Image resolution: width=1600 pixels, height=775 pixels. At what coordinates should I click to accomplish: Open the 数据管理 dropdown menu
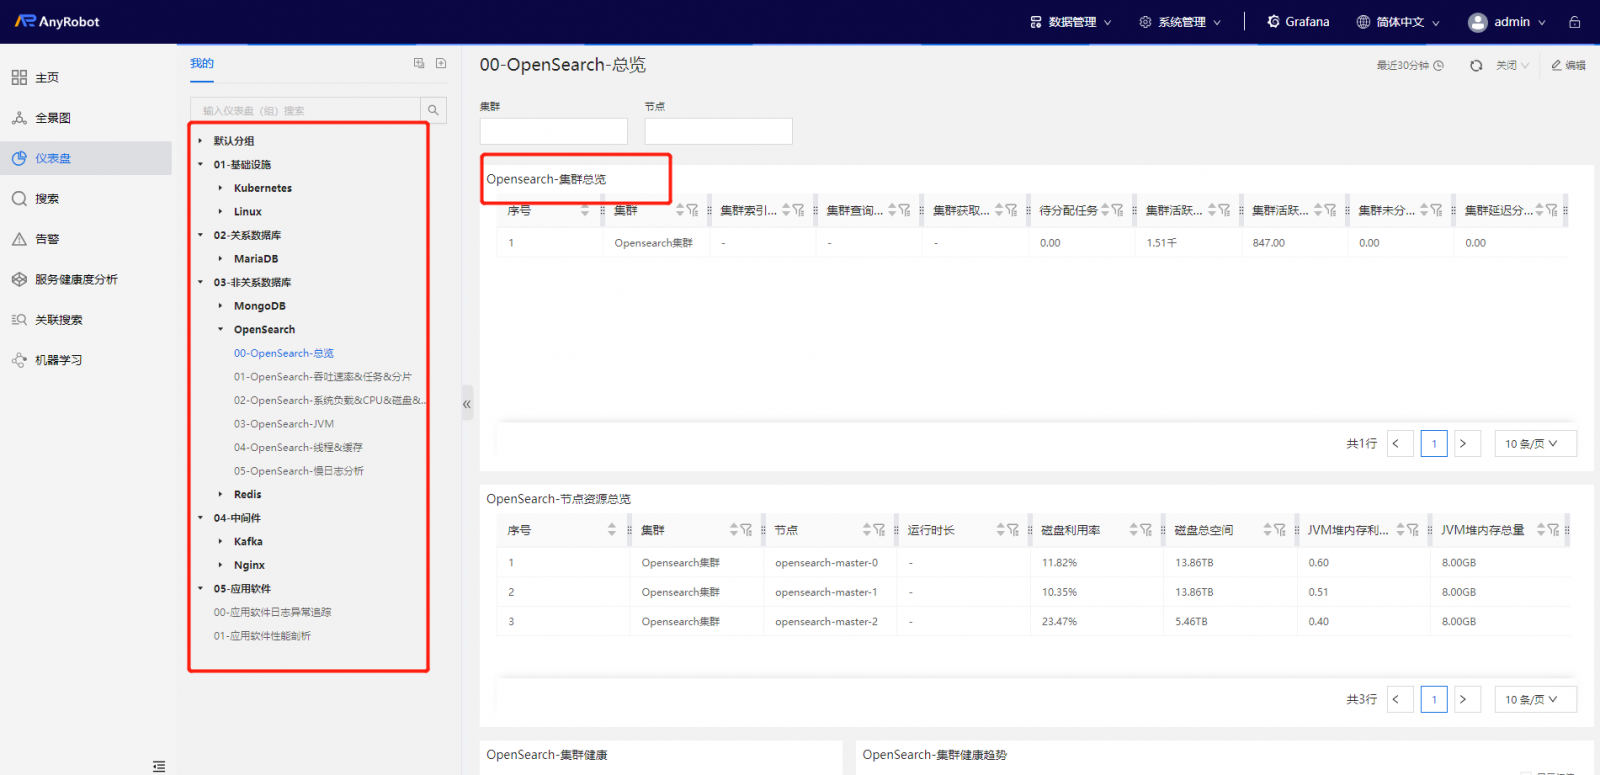[1071, 22]
